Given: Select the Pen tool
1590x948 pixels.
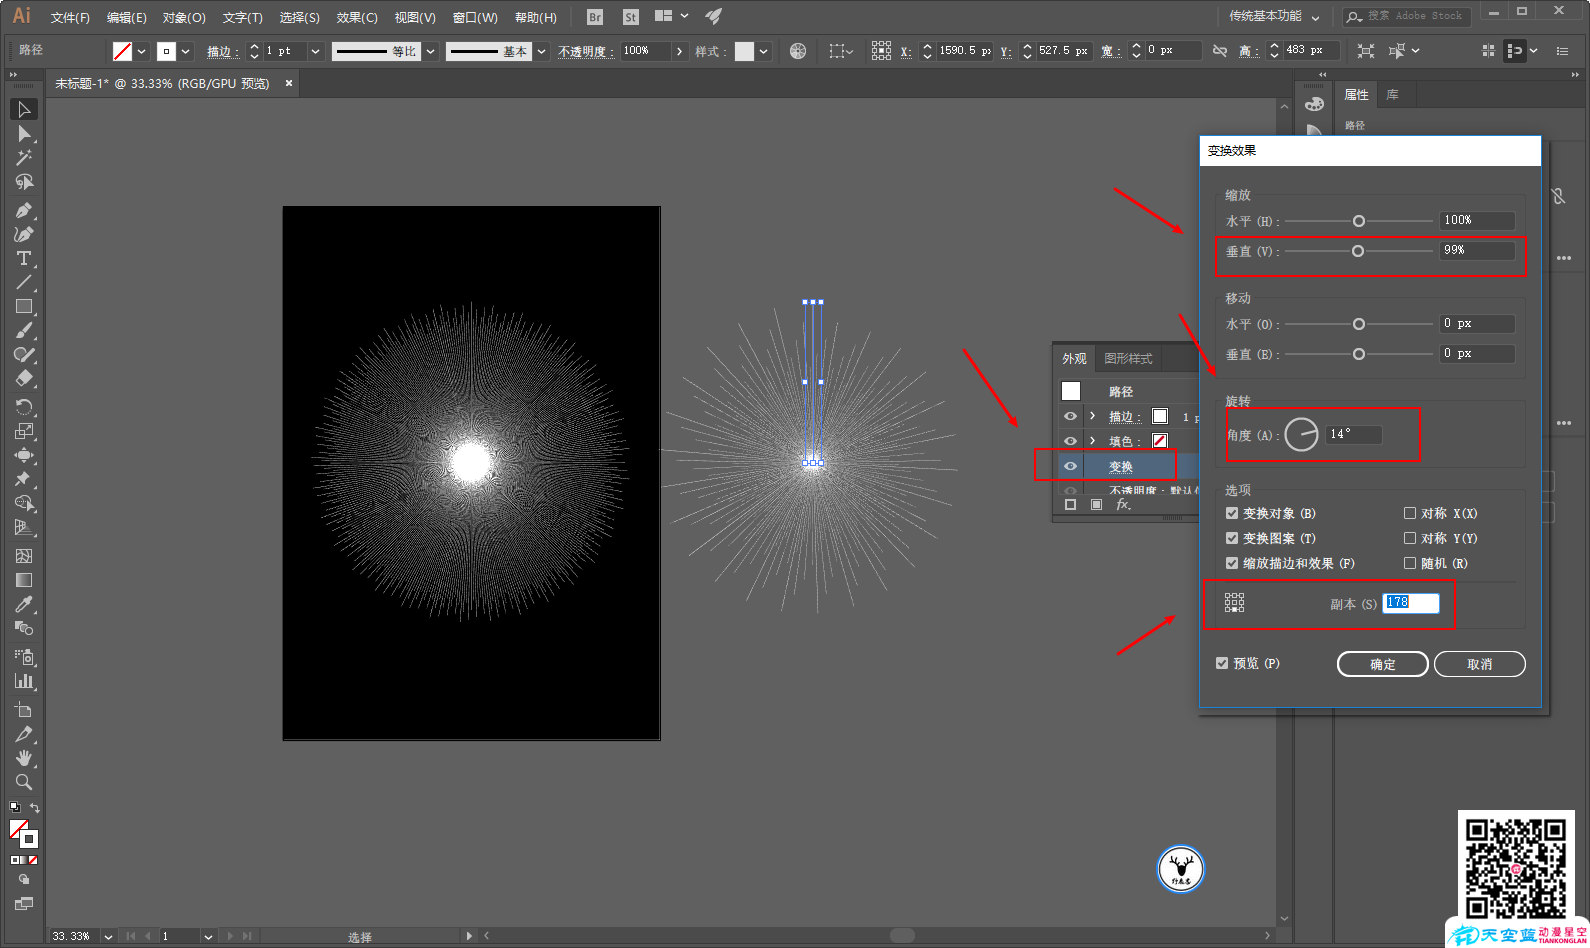Looking at the screenshot, I should [24, 210].
